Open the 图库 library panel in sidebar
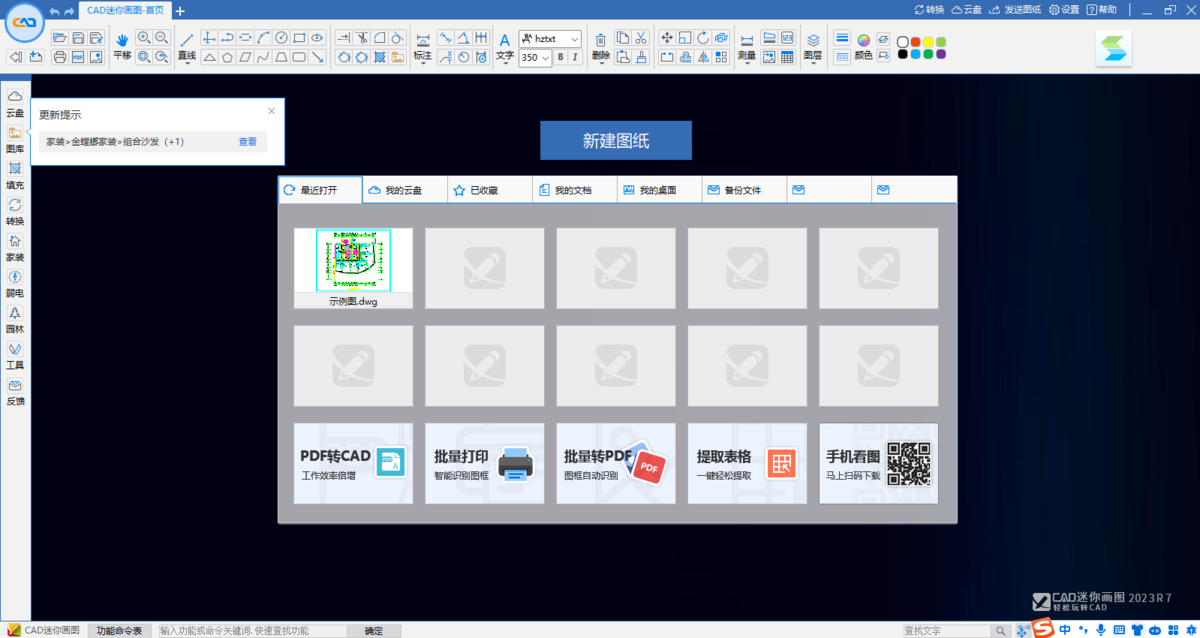This screenshot has height=638, width=1200. point(14,141)
